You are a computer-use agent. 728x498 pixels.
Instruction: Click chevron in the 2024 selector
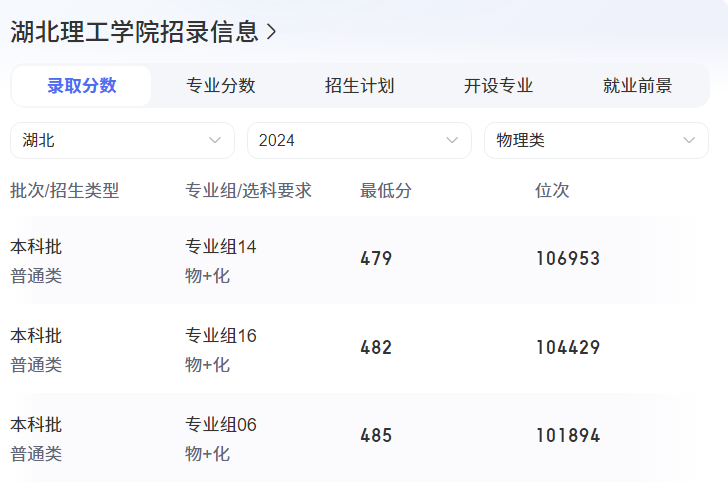click(x=452, y=140)
